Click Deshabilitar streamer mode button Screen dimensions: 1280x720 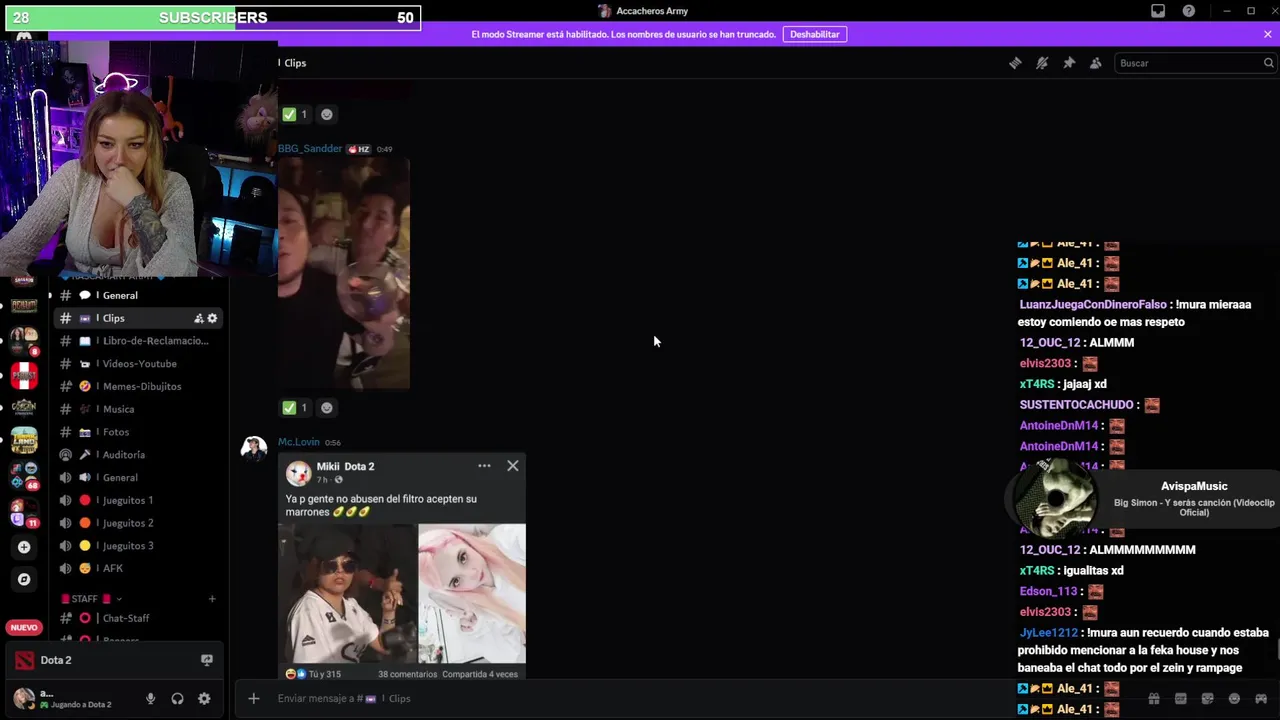coord(815,34)
